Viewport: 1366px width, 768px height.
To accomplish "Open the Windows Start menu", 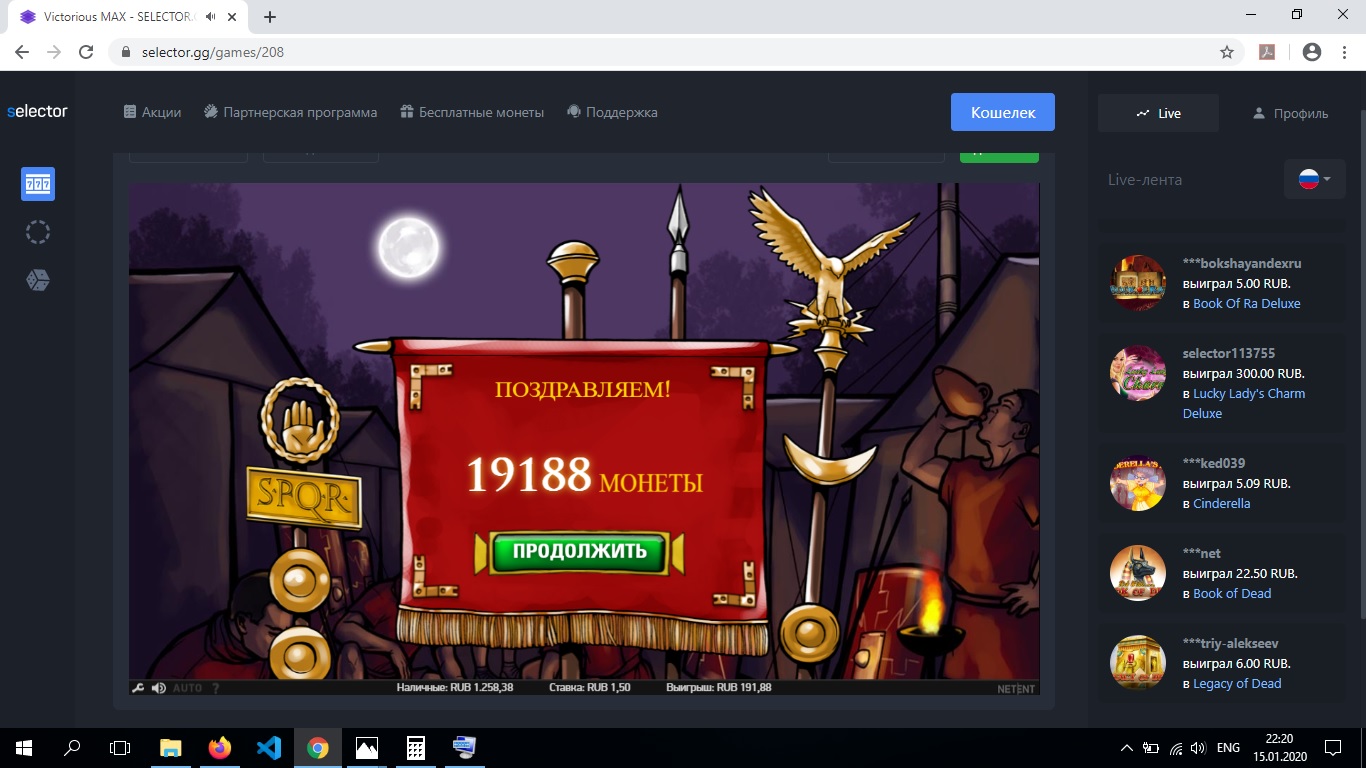I will pyautogui.click(x=24, y=748).
